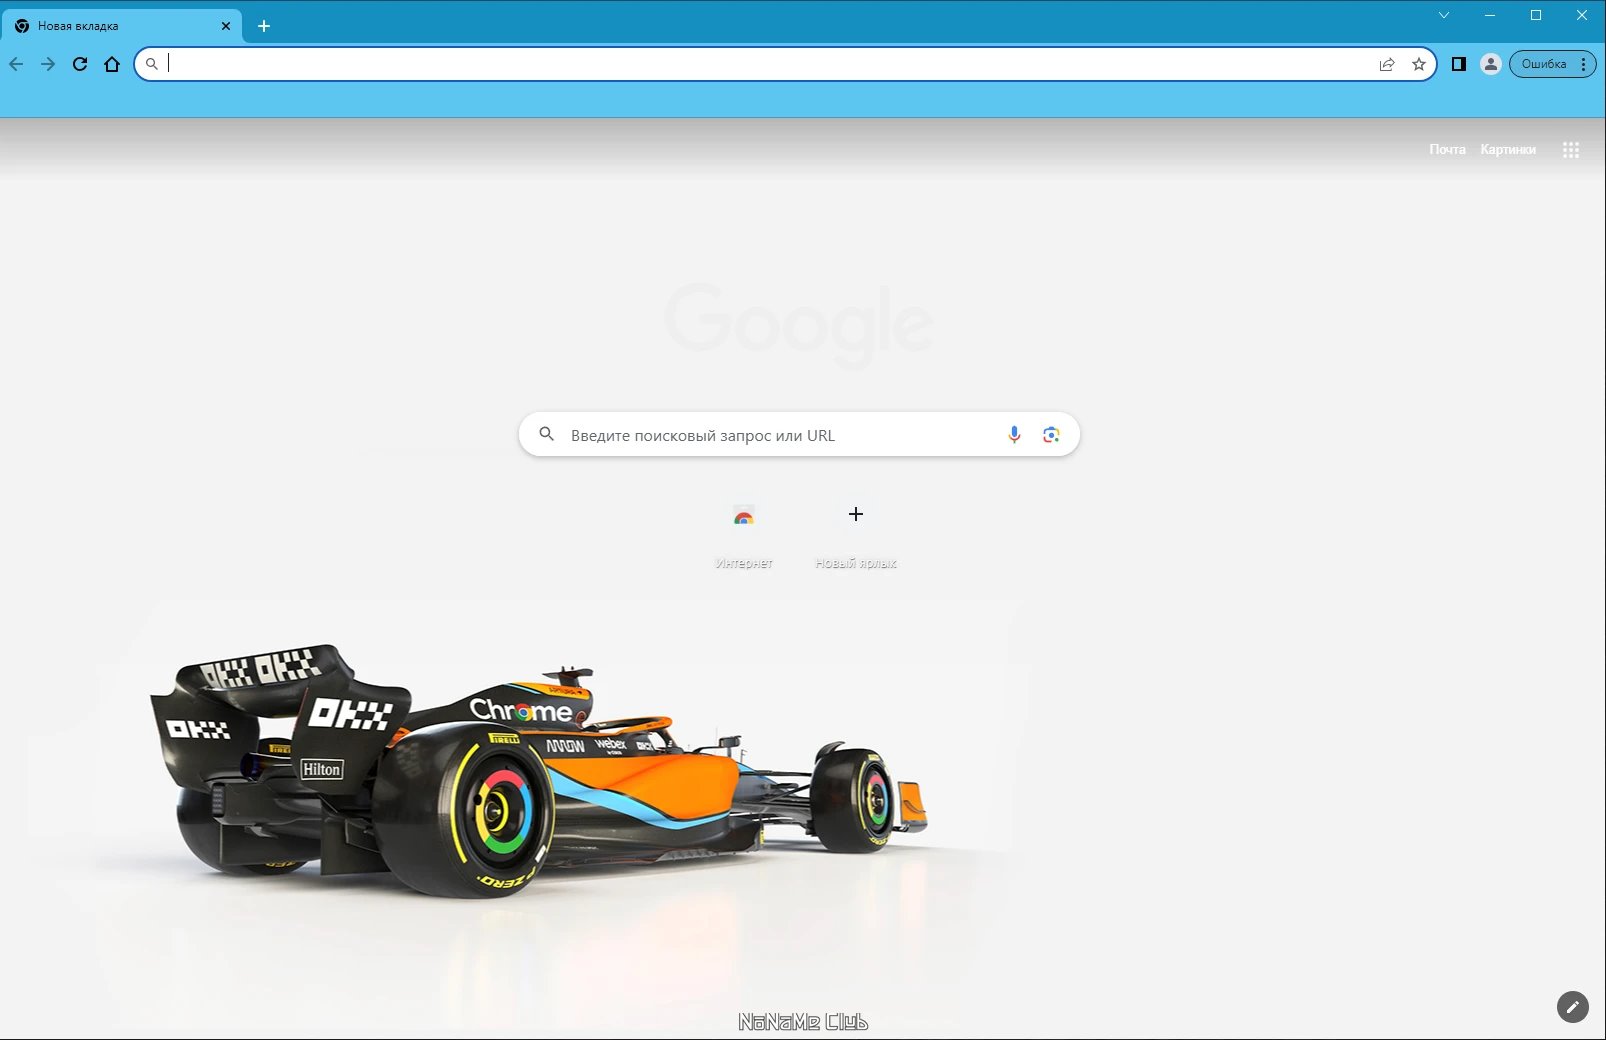This screenshot has width=1606, height=1040.
Task: Expand the tab search chevron
Action: coord(1444,15)
